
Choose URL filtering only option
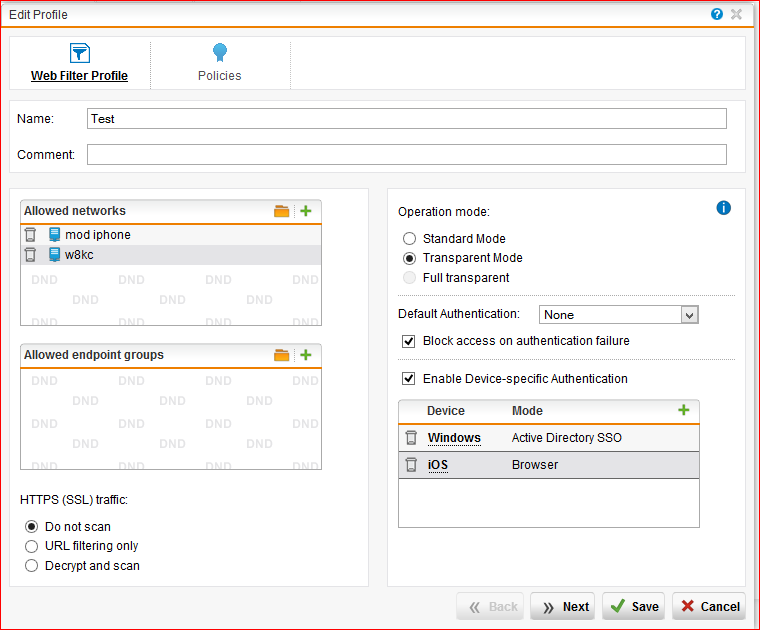point(32,546)
